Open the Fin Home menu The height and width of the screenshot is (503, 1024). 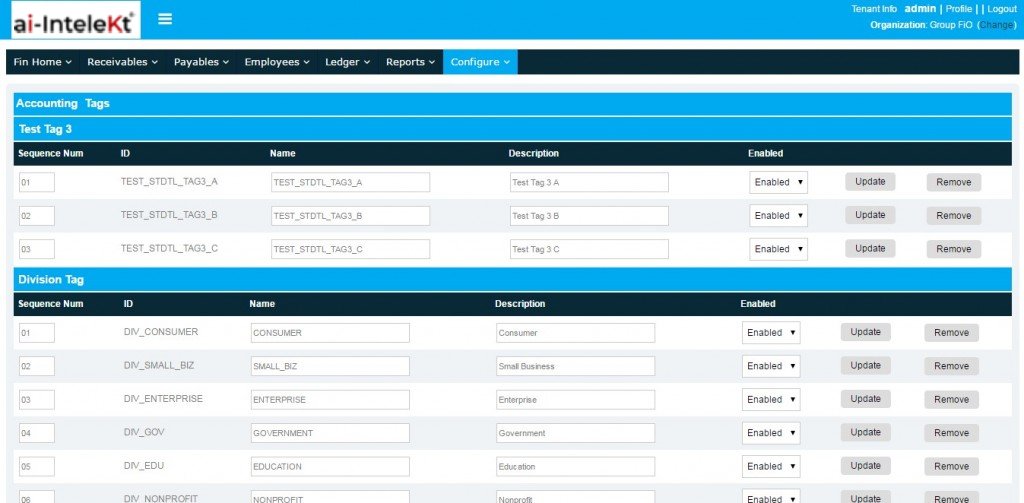click(42, 62)
